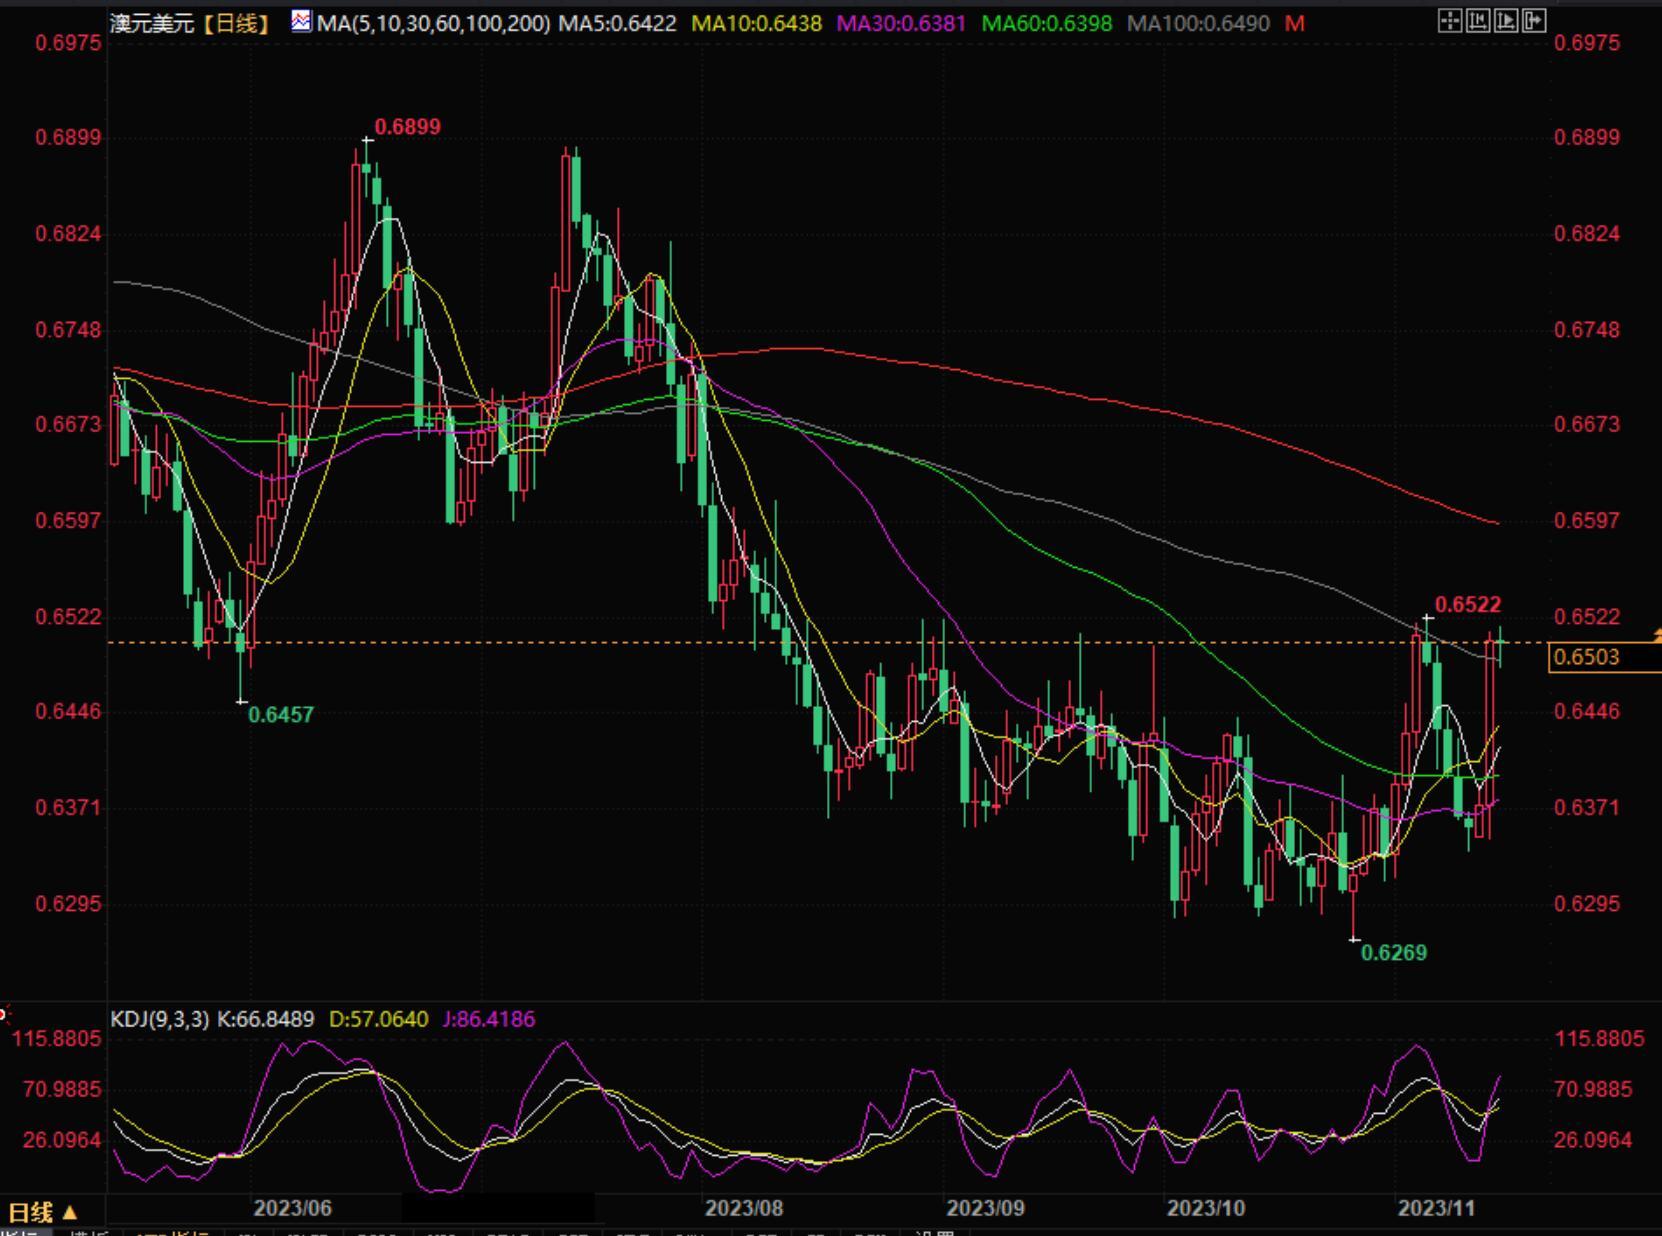Click the red marker left of KDJ panel
1662x1236 pixels.
pyautogui.click(x=3, y=1016)
